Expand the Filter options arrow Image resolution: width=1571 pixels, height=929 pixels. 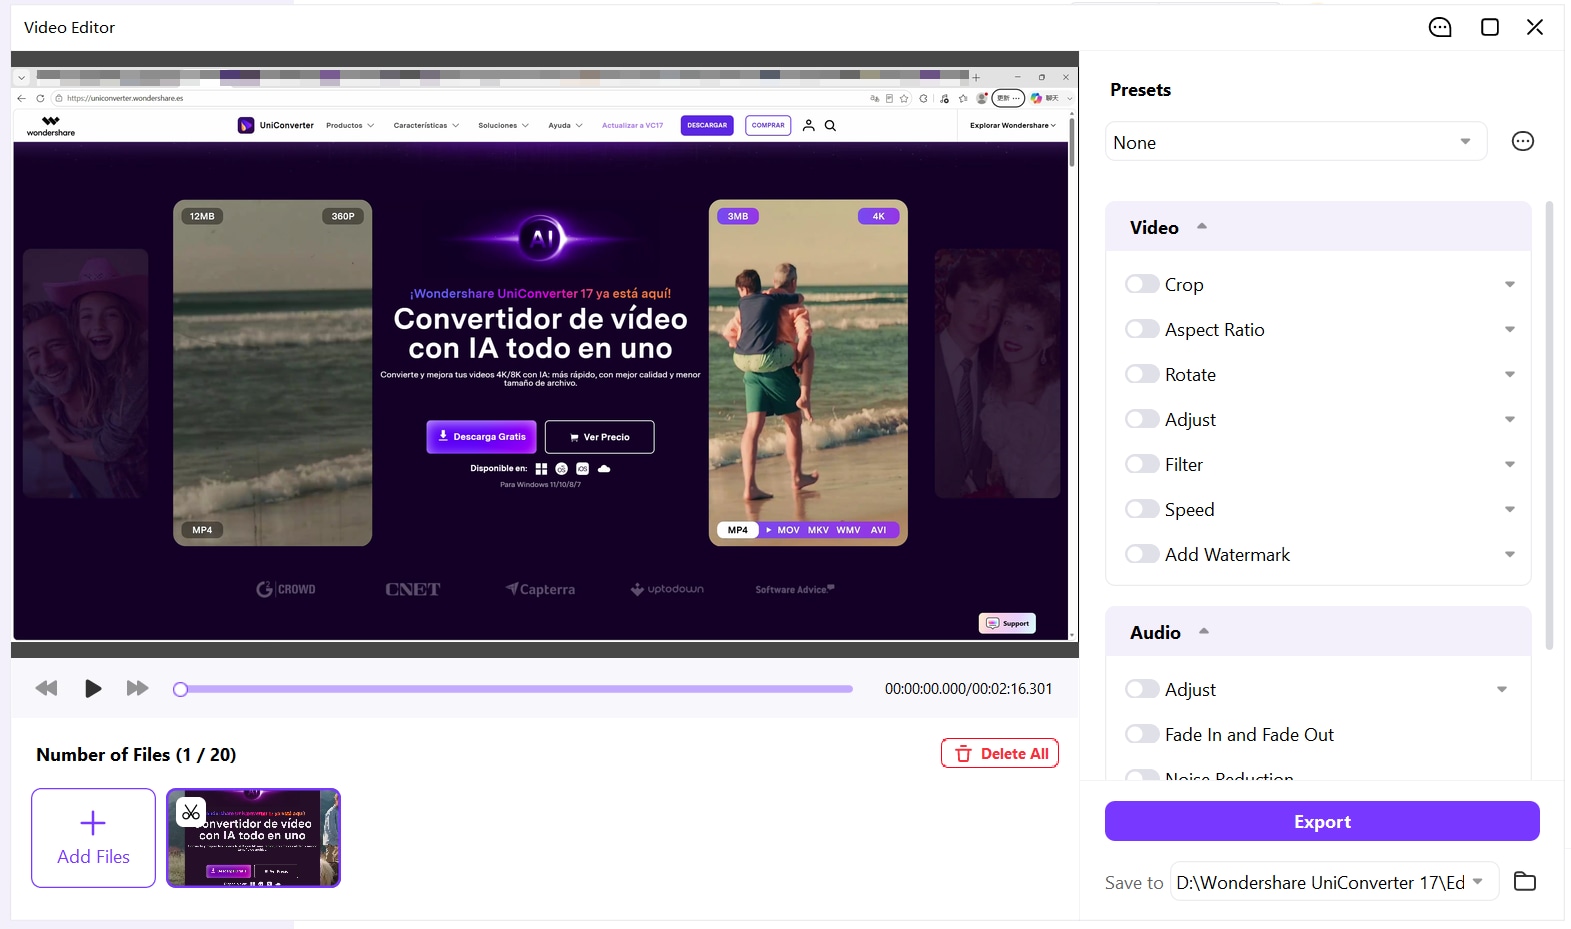1510,465
